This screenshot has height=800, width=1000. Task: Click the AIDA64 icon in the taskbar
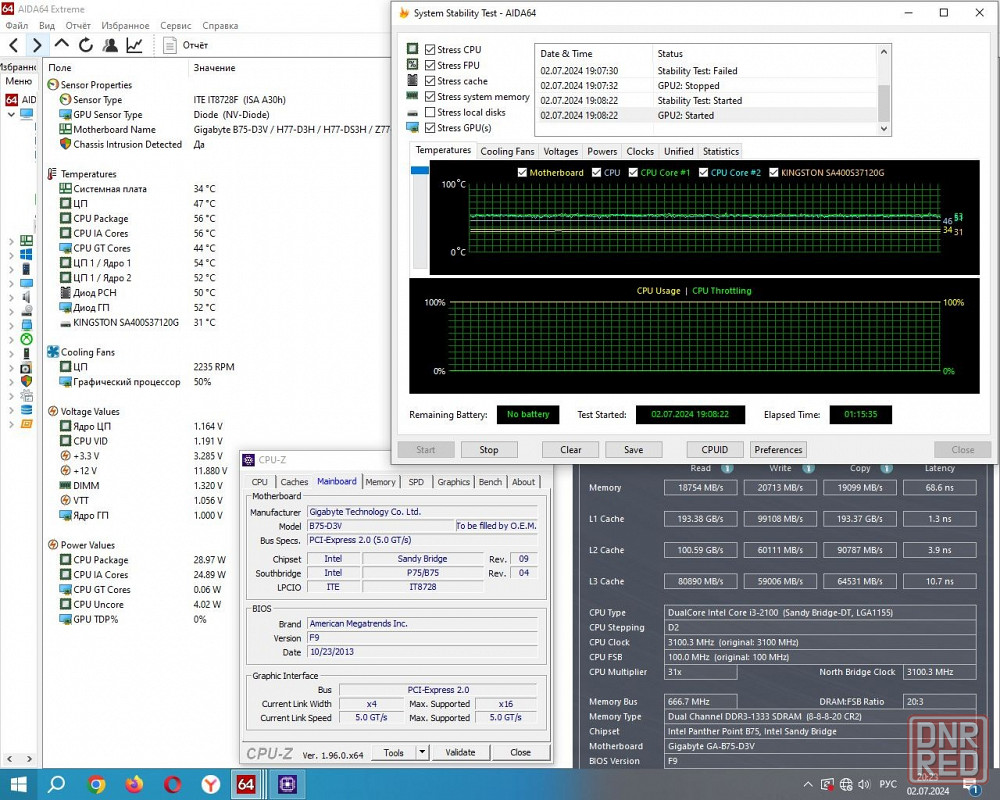point(246,784)
